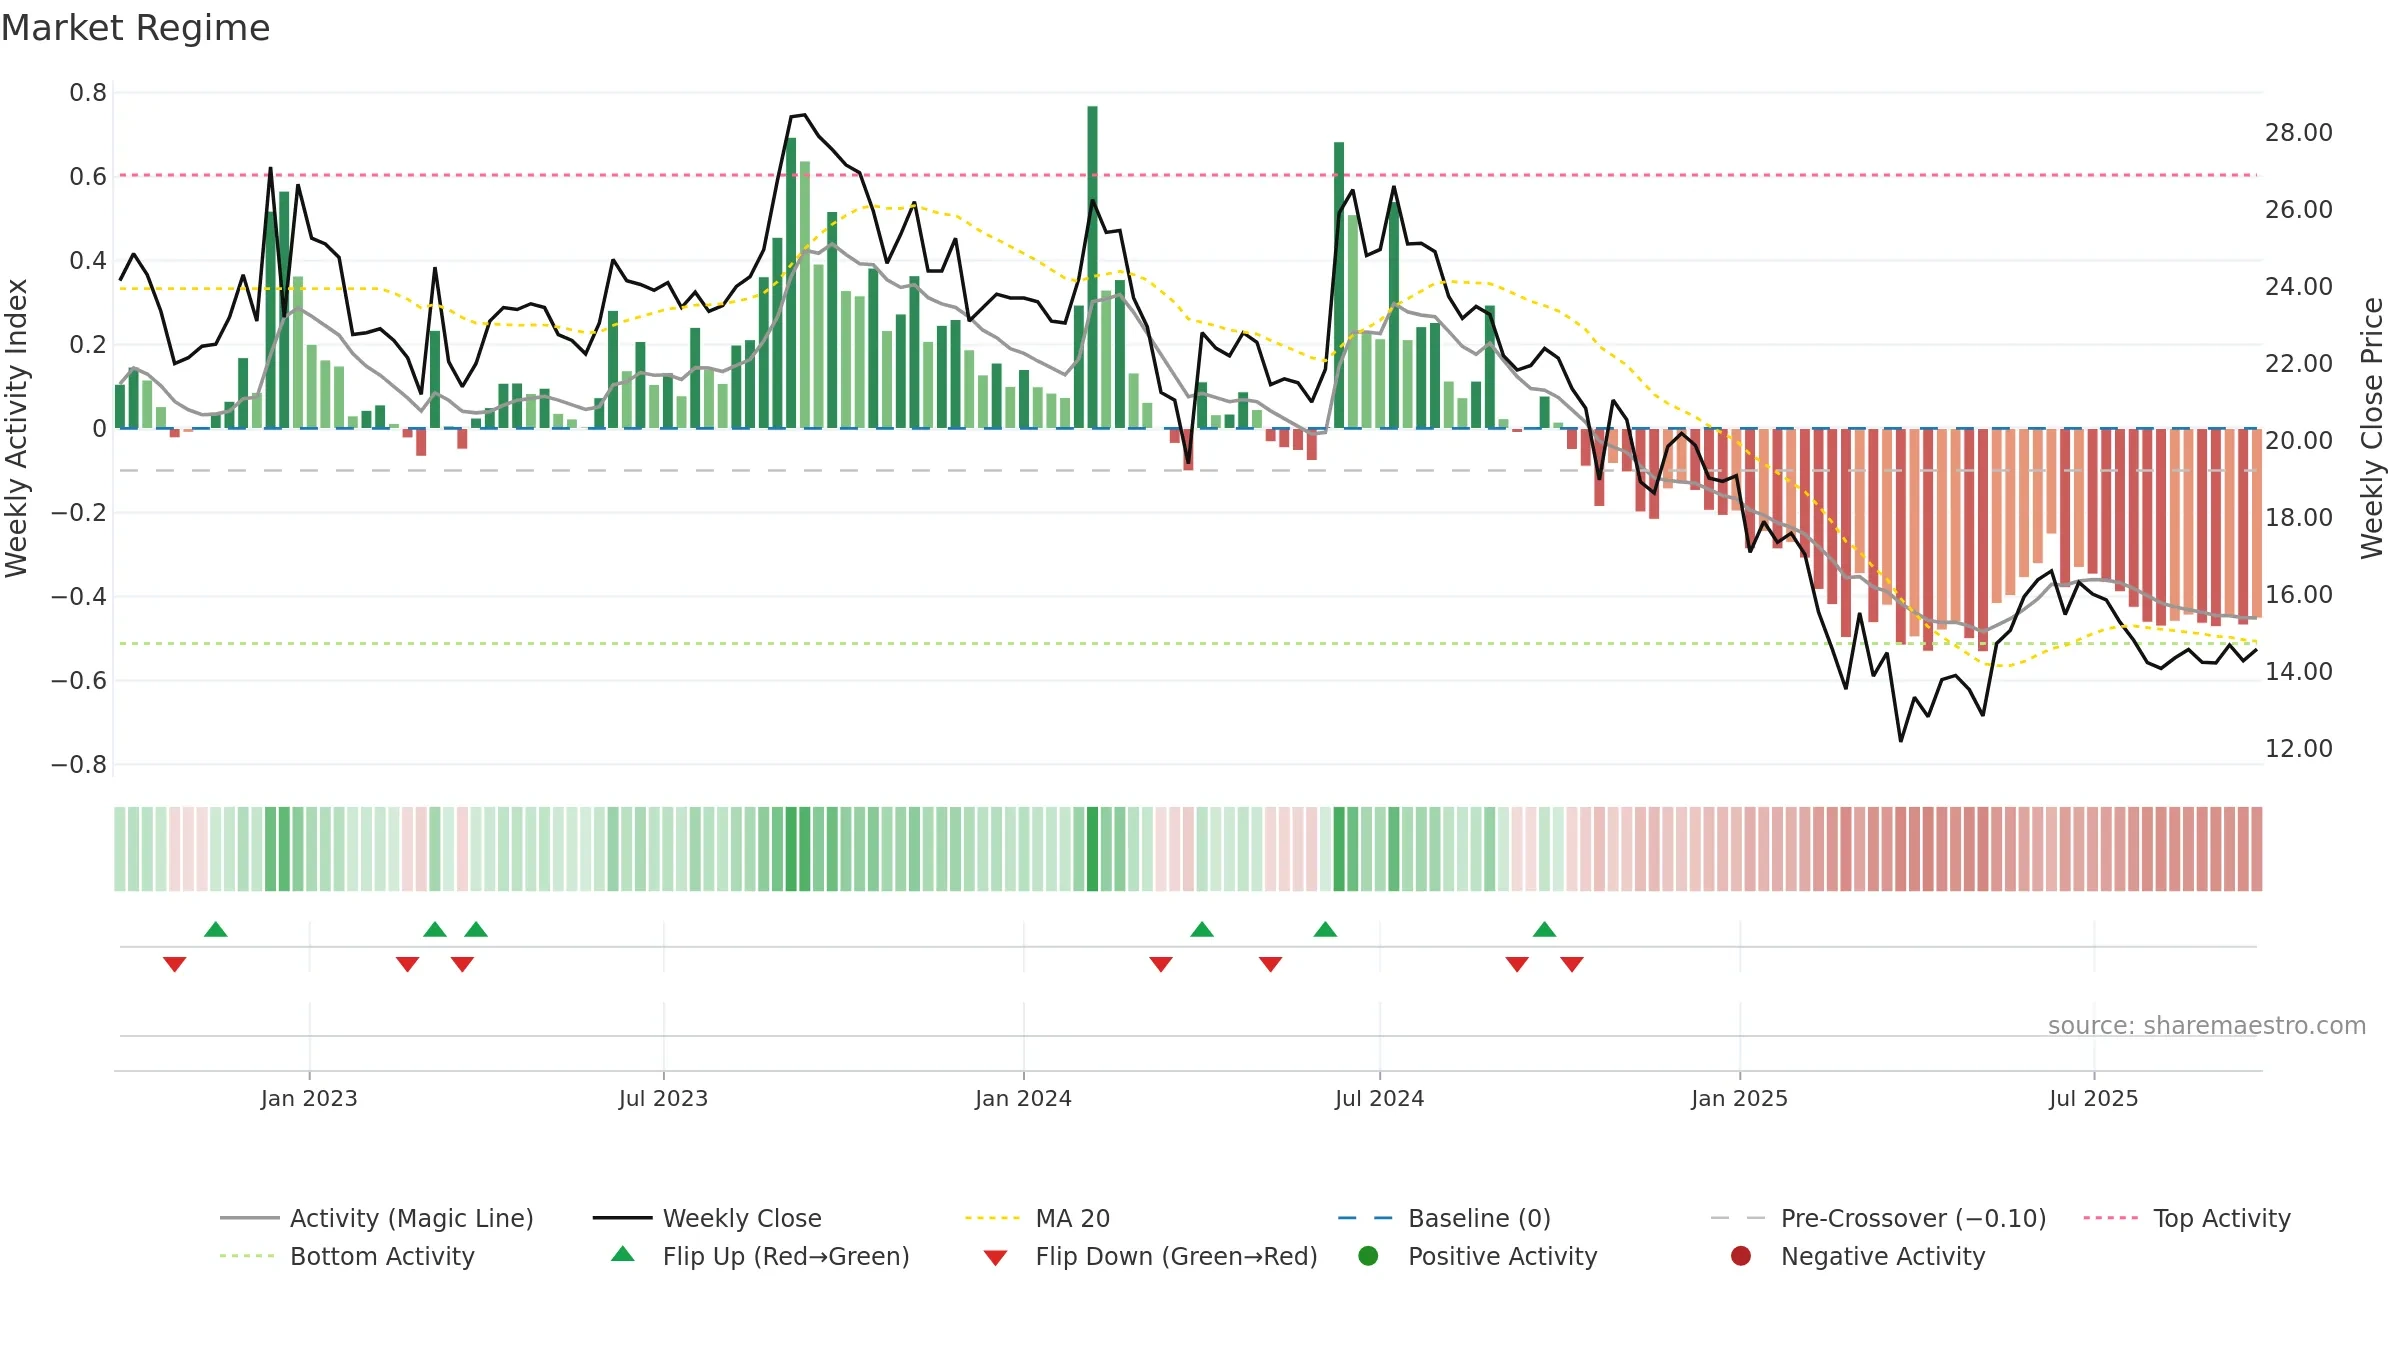Viewport: 2400px width, 1350px height.
Task: Click the Jan 2024 x-axis label
Action: [1023, 1098]
